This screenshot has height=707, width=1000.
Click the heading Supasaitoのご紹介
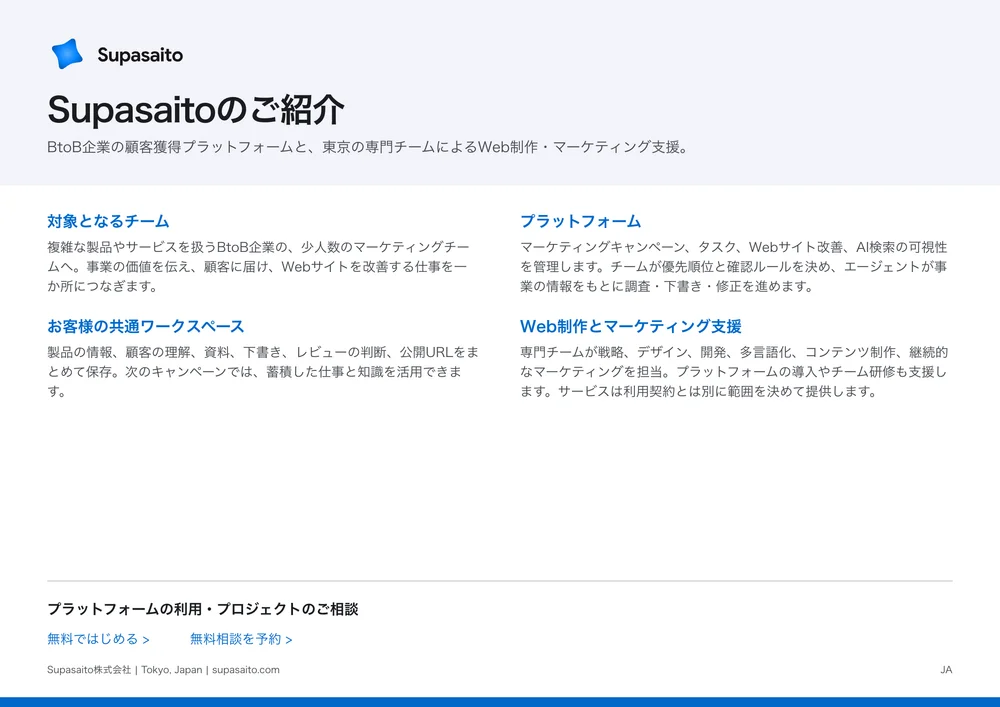coord(196,109)
